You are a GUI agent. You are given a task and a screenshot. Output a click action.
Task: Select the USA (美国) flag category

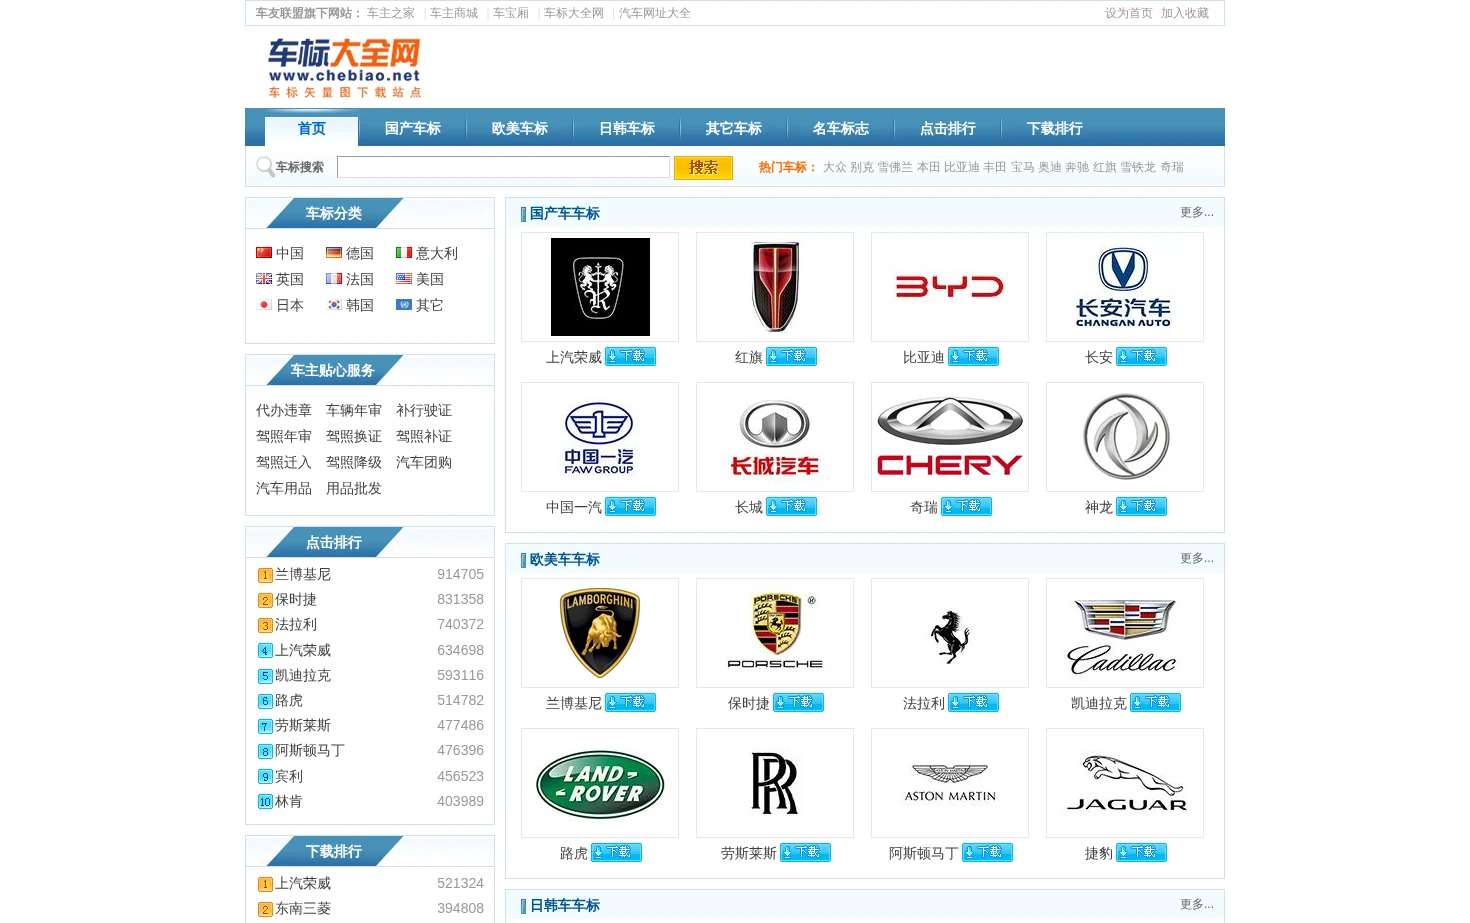pyautogui.click(x=420, y=279)
